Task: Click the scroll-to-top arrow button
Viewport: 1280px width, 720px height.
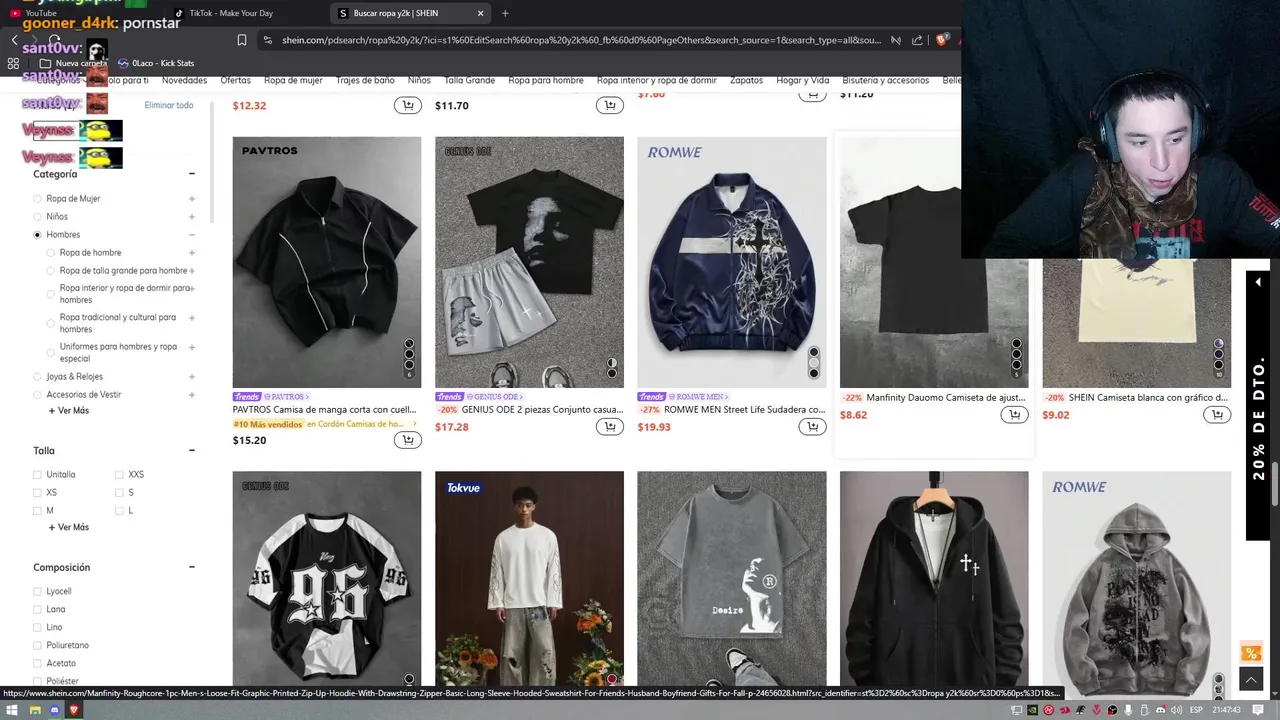Action: click(1251, 679)
